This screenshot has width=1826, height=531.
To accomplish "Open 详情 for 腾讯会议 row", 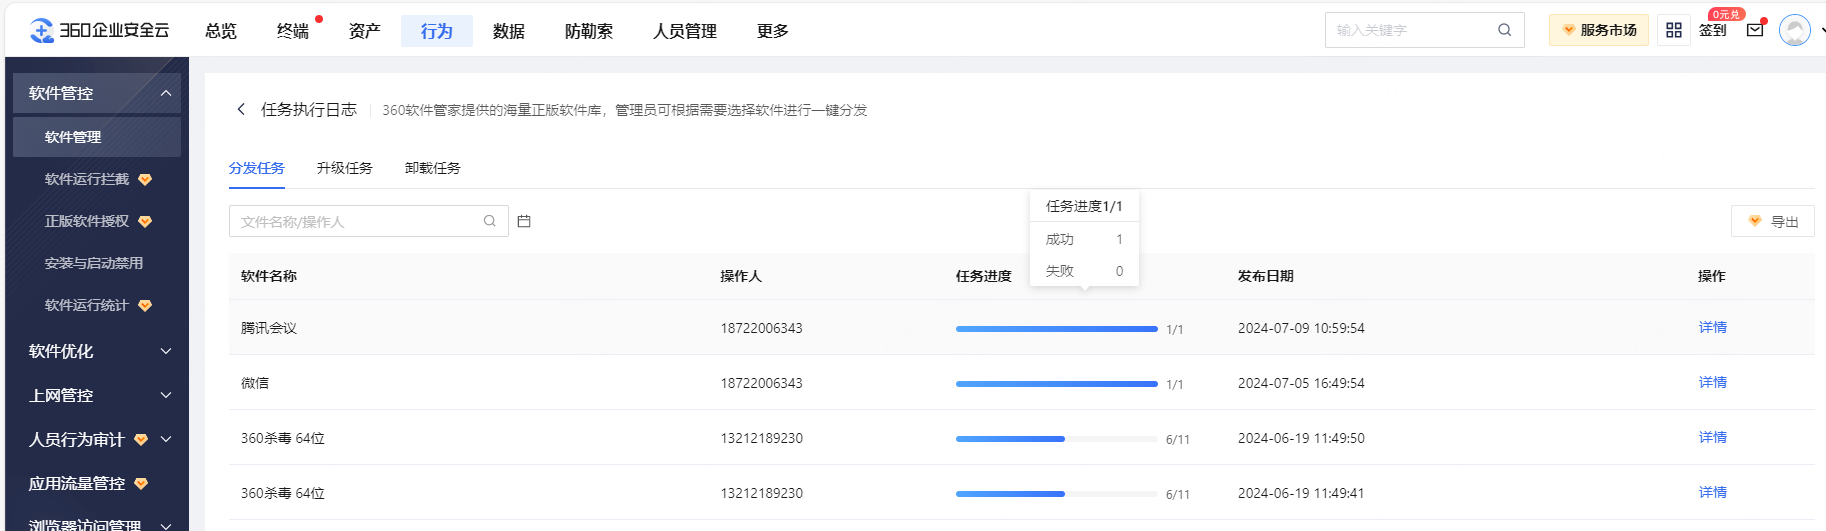I will pyautogui.click(x=1713, y=327).
